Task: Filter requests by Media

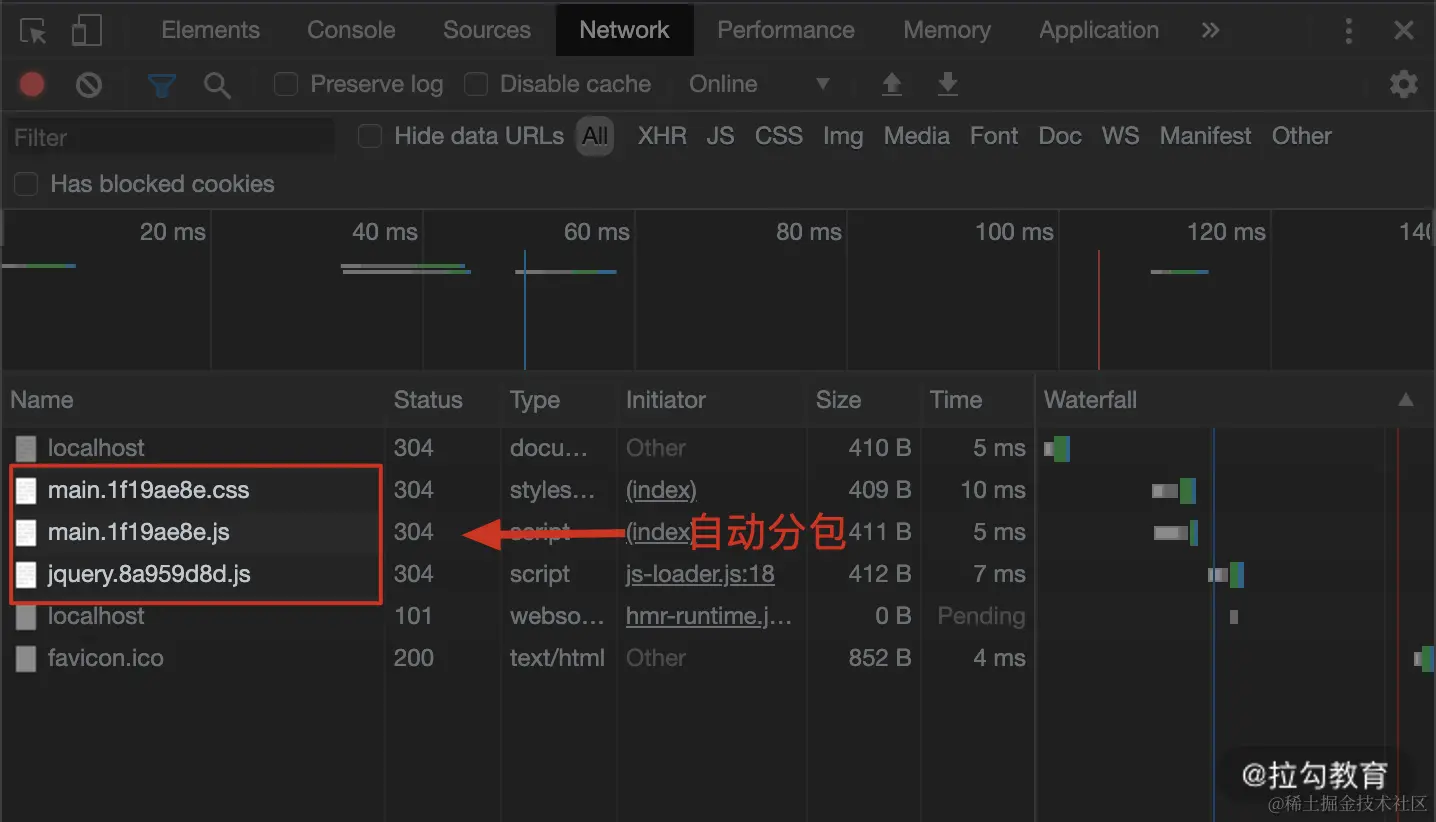Action: tap(917, 136)
